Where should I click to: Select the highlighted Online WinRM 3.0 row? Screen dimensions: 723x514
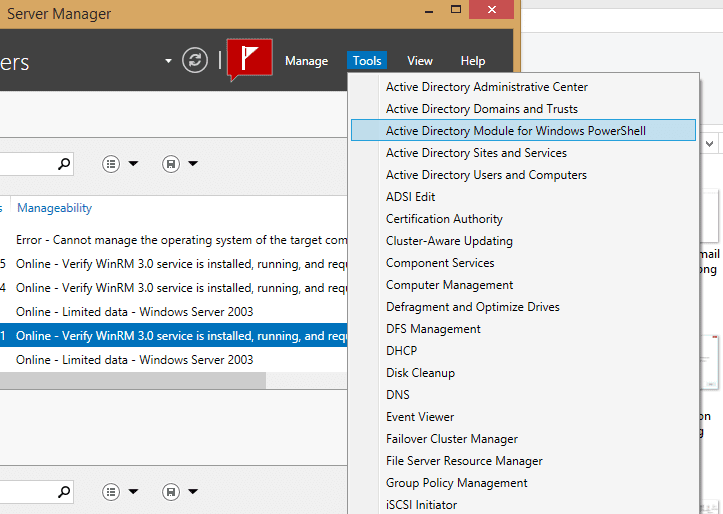(x=173, y=336)
